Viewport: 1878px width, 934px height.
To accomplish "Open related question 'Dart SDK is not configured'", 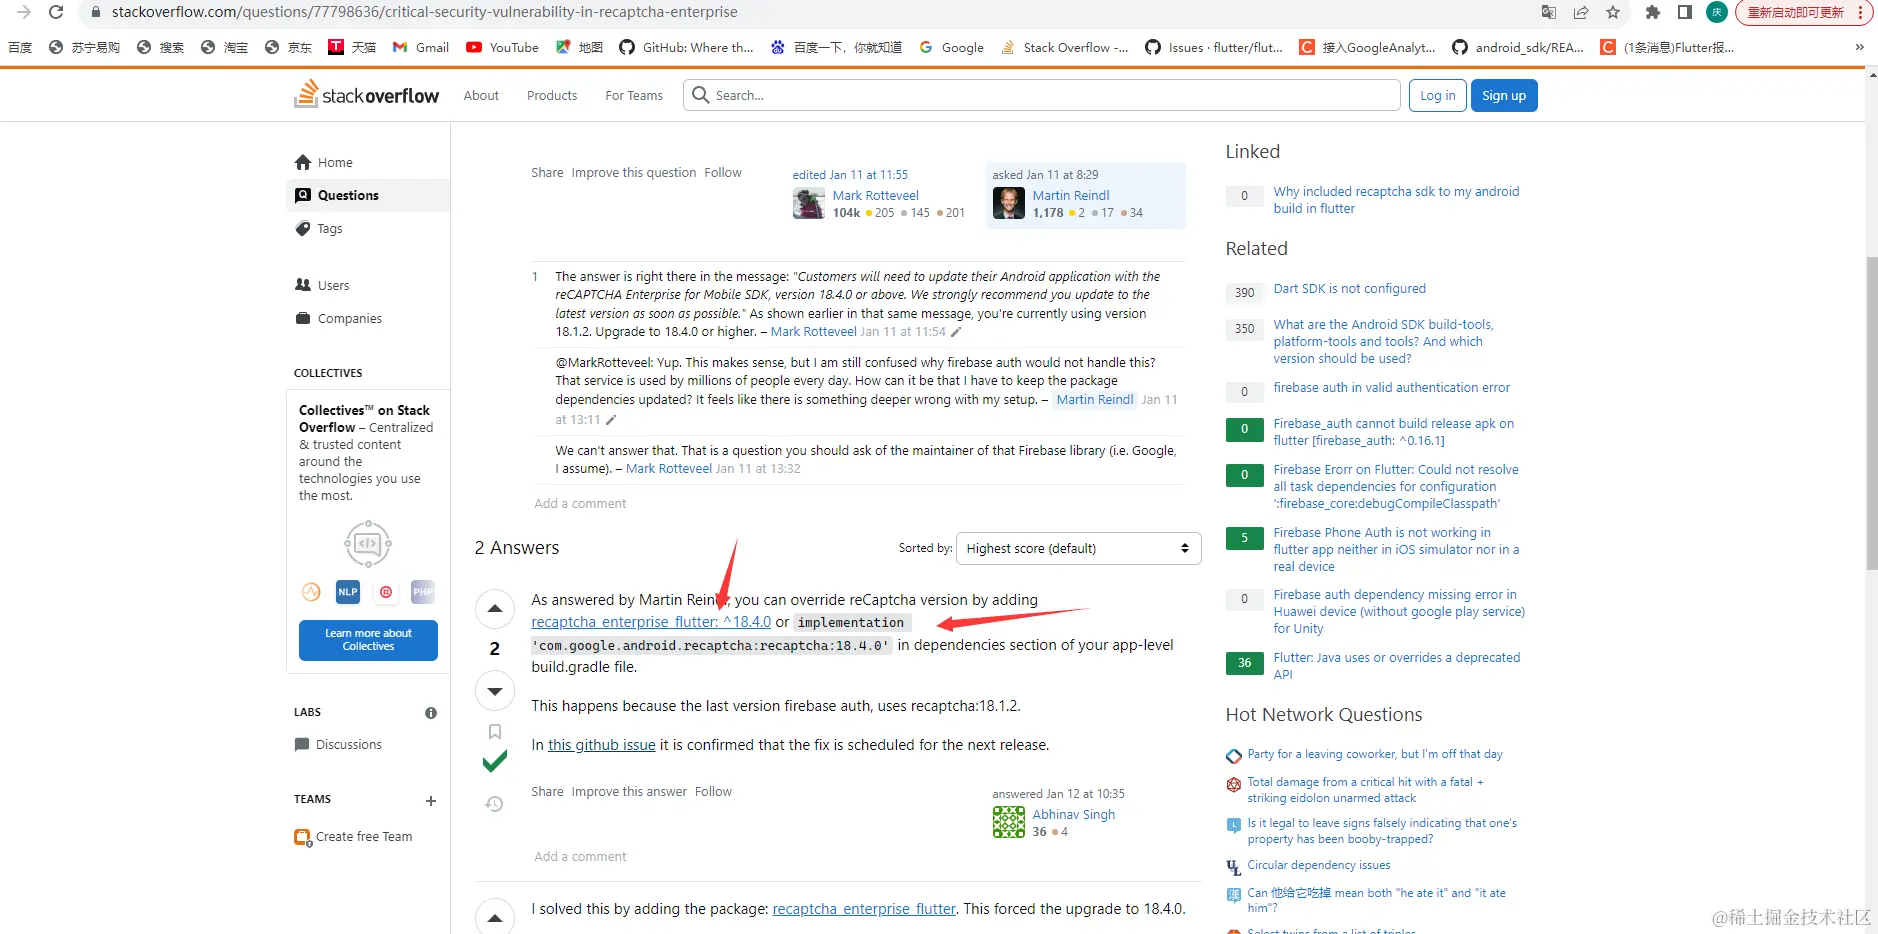I will pyautogui.click(x=1349, y=288).
